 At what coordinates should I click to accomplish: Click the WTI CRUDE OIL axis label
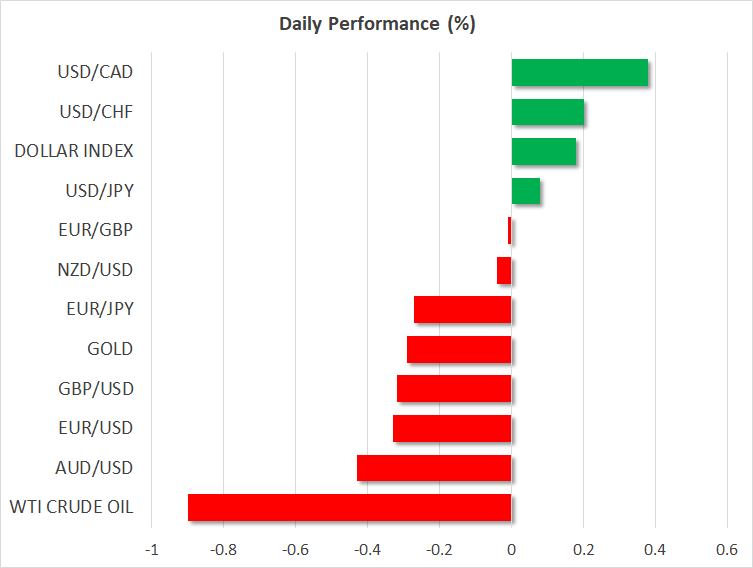click(x=73, y=507)
